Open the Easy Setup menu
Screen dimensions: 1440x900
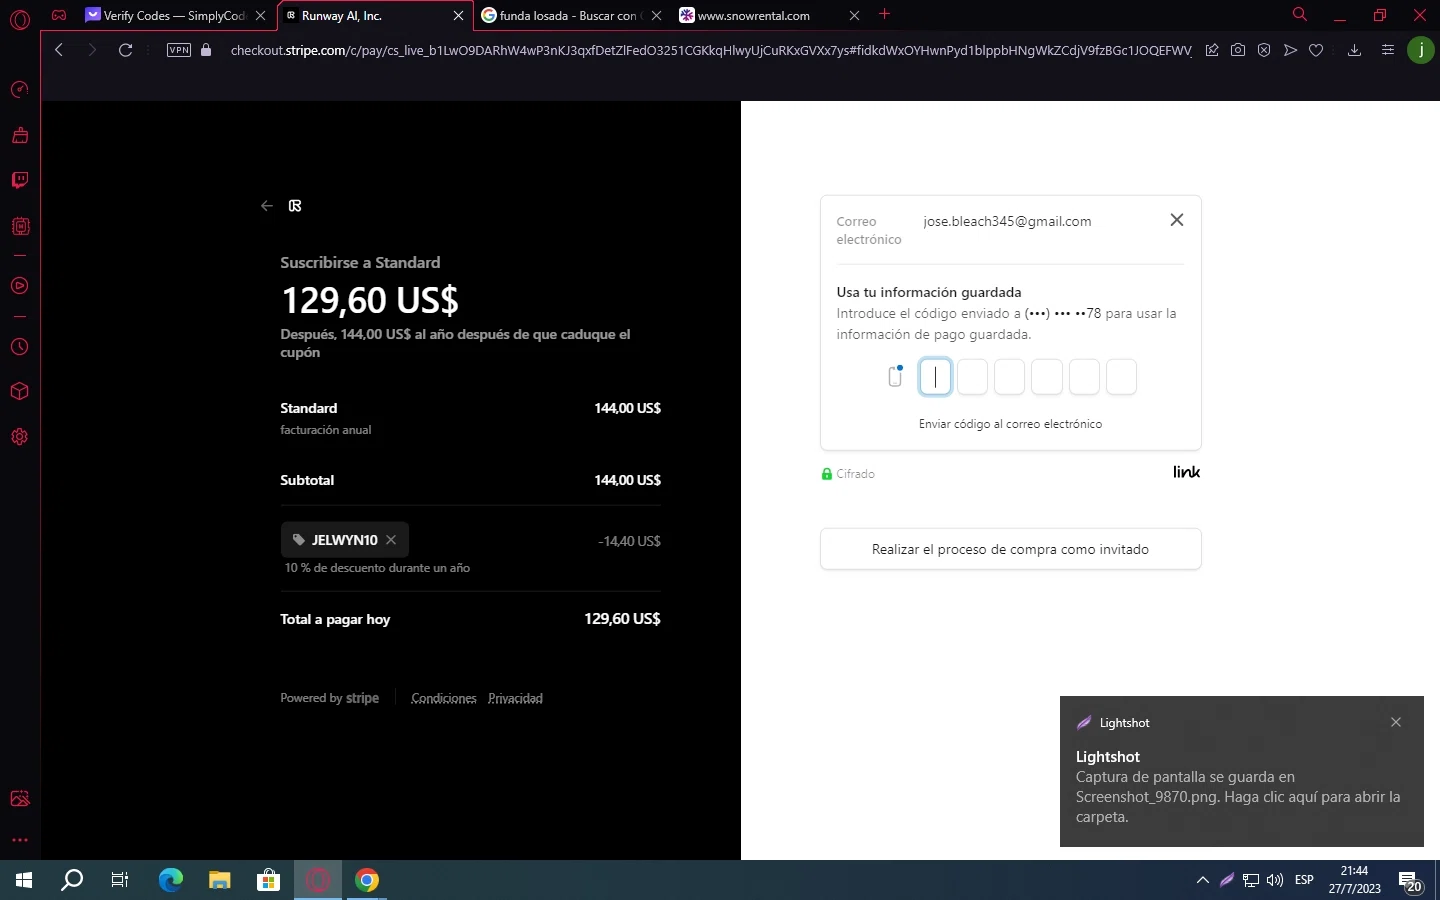(x=1387, y=50)
